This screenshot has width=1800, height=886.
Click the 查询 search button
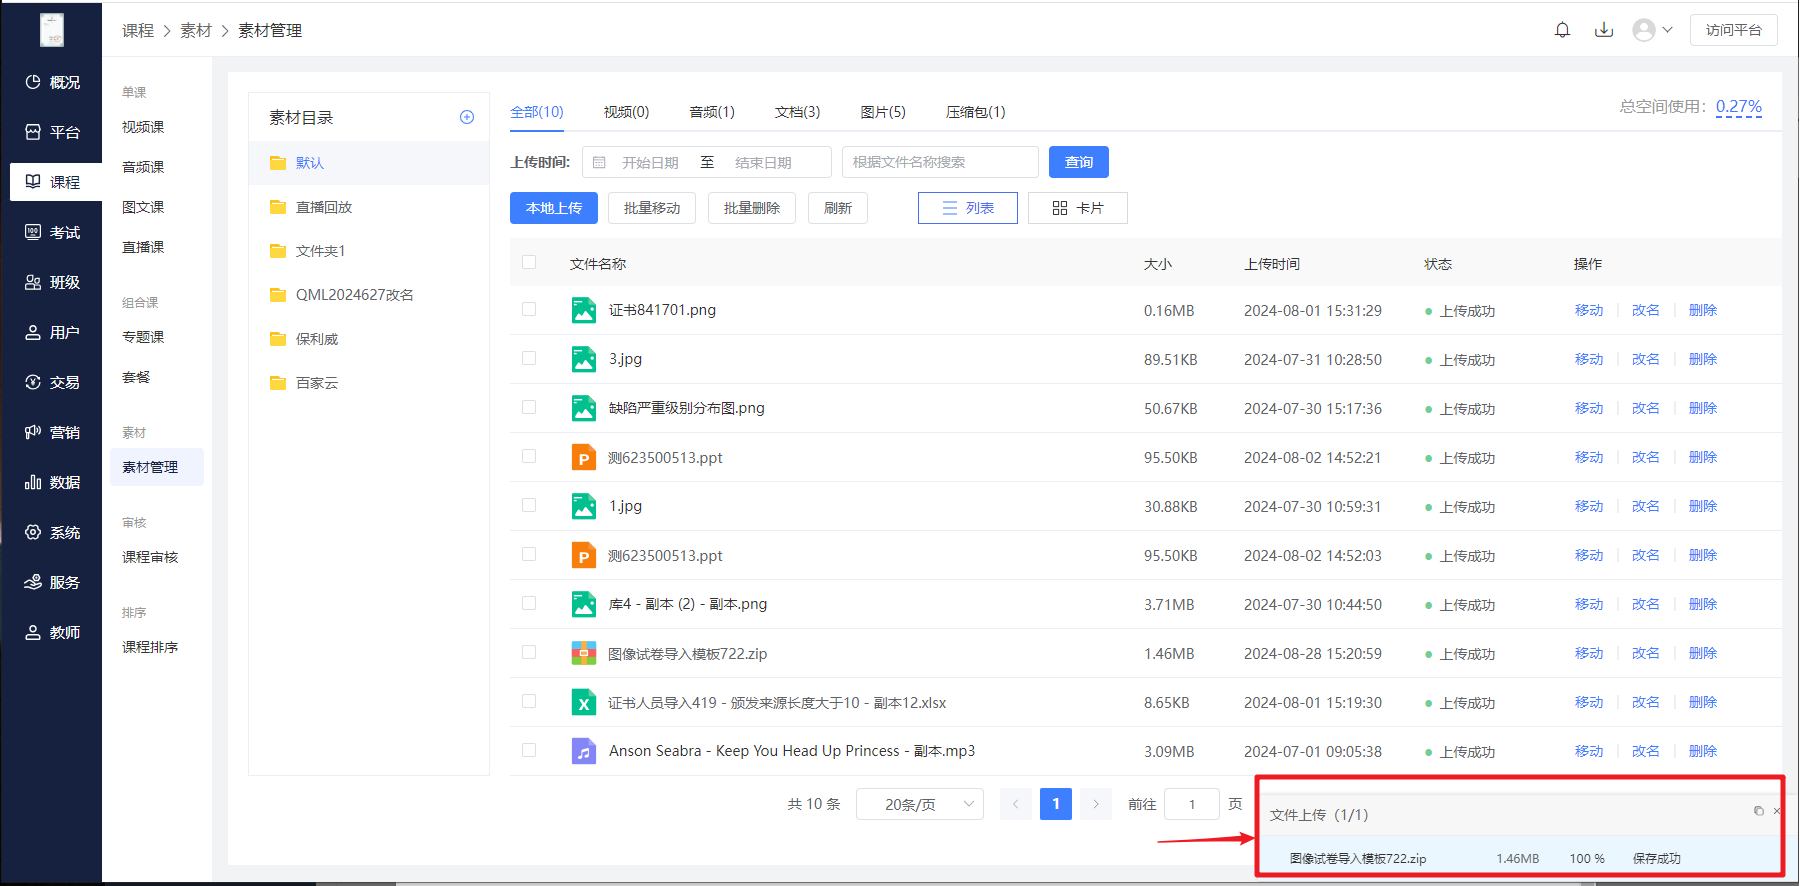1079,162
